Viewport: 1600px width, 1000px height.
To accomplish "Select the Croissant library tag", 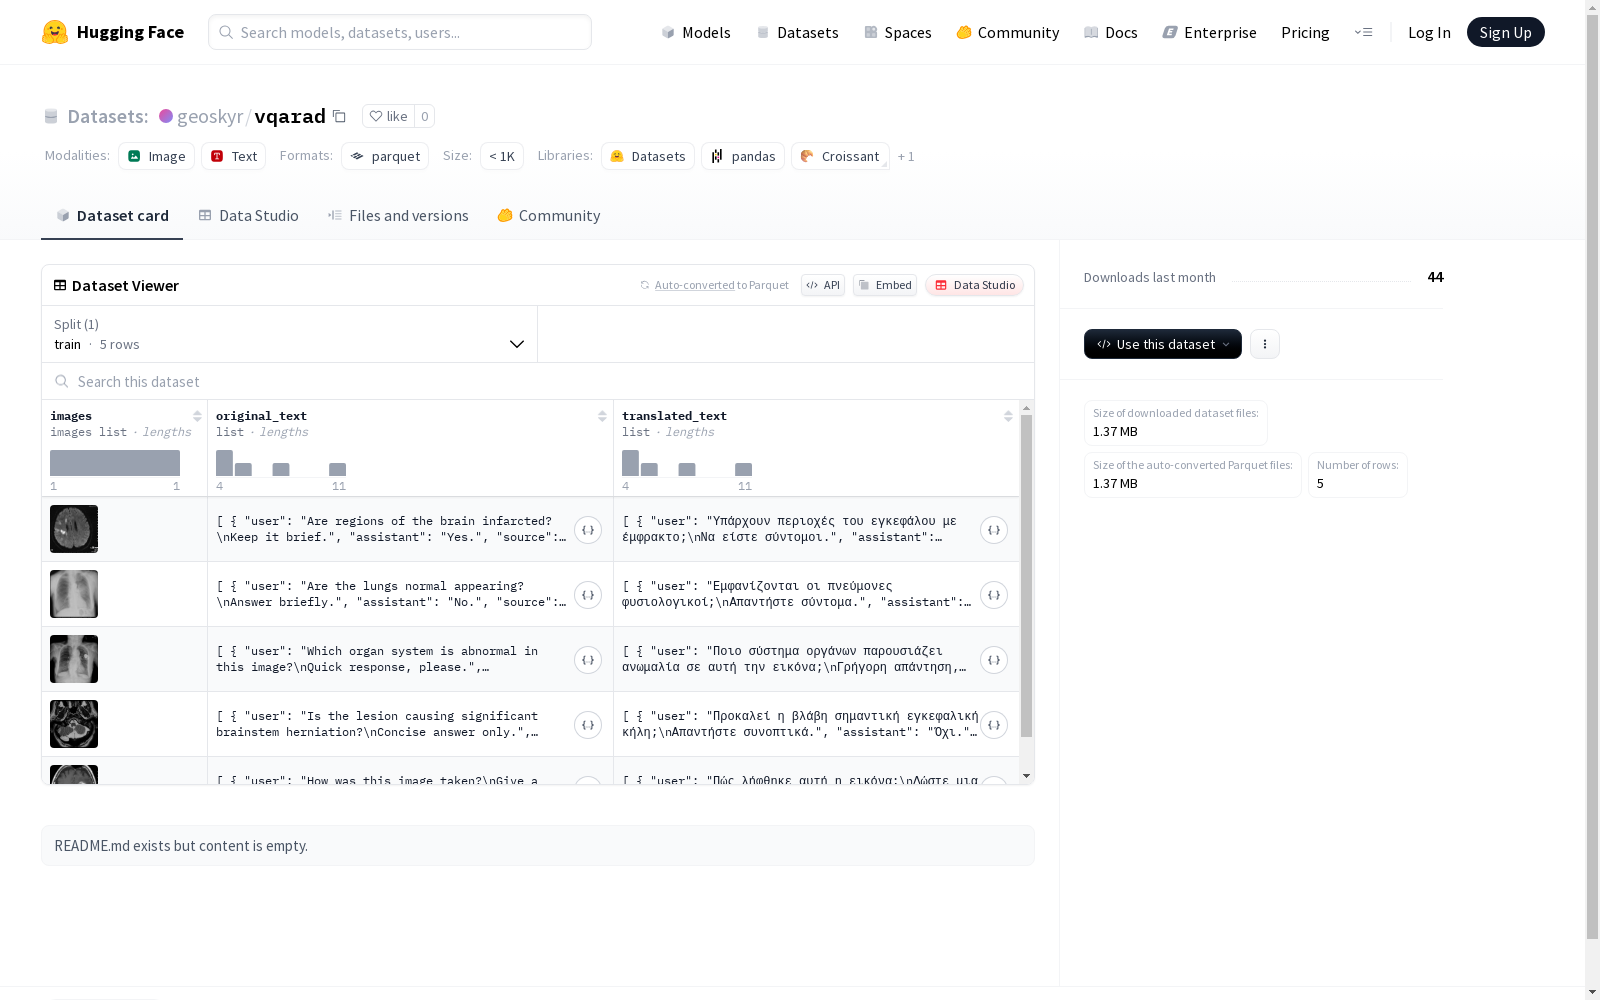I will point(840,156).
